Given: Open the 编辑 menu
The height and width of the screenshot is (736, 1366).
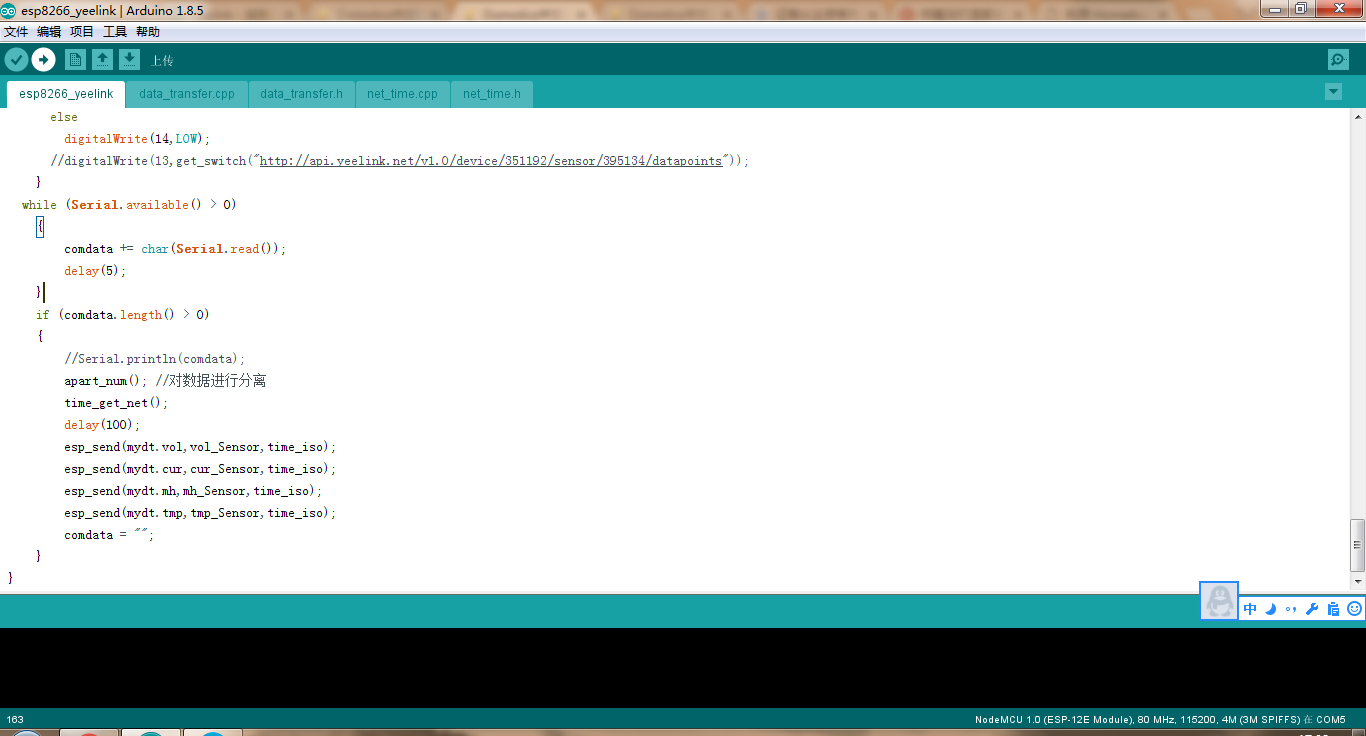Looking at the screenshot, I should [49, 32].
